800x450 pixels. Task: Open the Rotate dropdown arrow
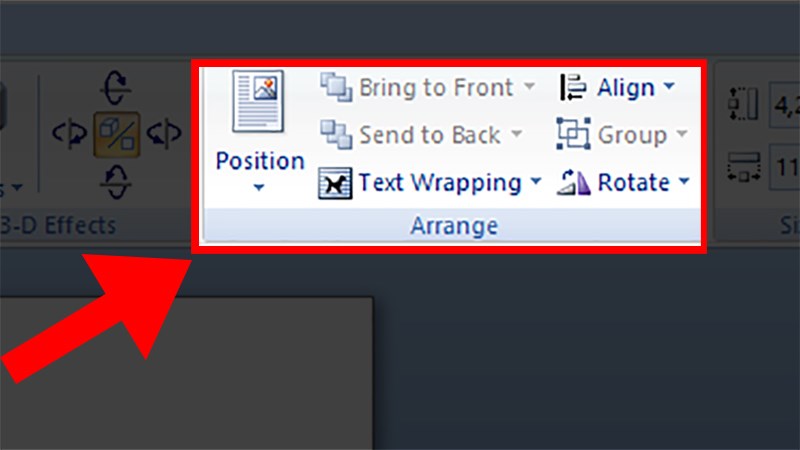pyautogui.click(x=684, y=181)
